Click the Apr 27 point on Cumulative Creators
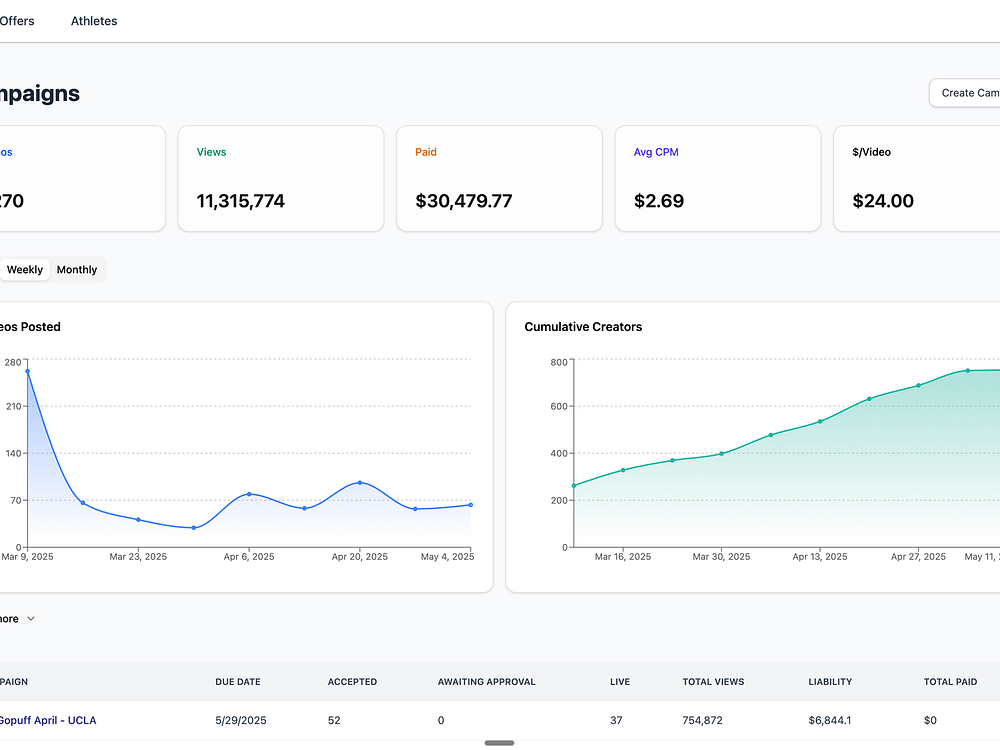1000x750 pixels. (918, 386)
